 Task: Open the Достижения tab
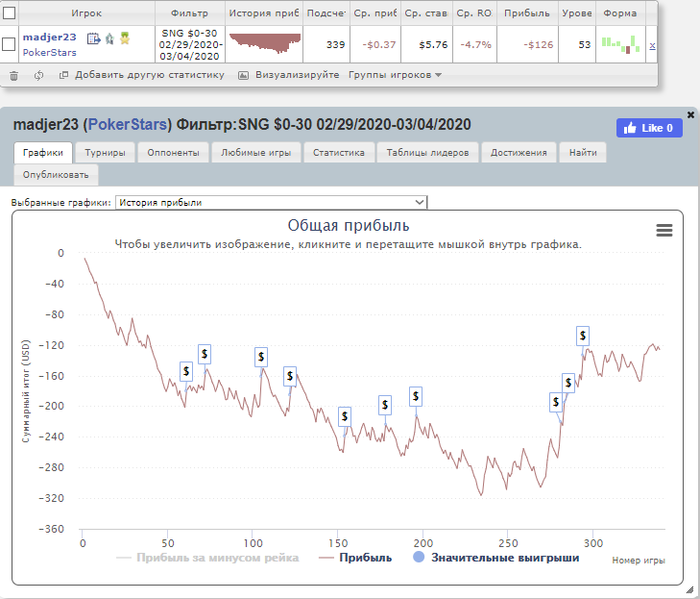[519, 153]
